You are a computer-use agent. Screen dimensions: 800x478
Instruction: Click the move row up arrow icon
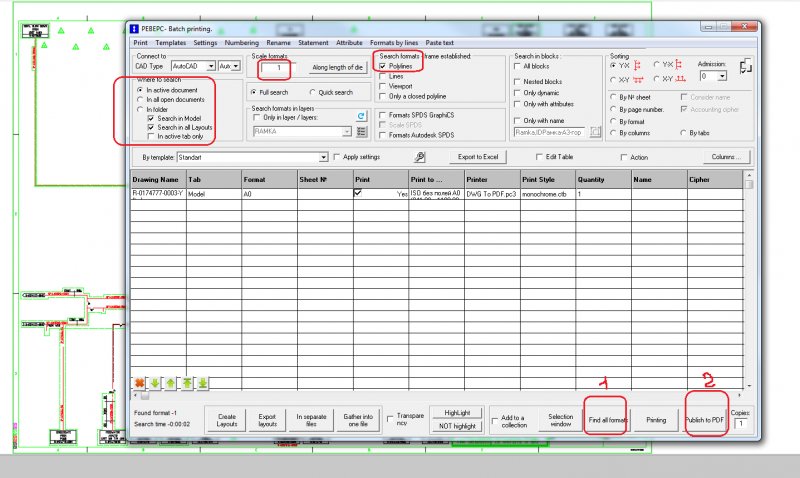tap(170, 383)
